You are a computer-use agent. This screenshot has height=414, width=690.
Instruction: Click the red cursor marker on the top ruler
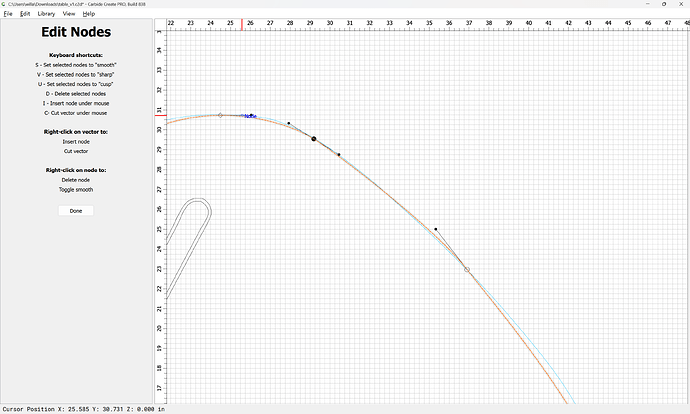point(242,23)
